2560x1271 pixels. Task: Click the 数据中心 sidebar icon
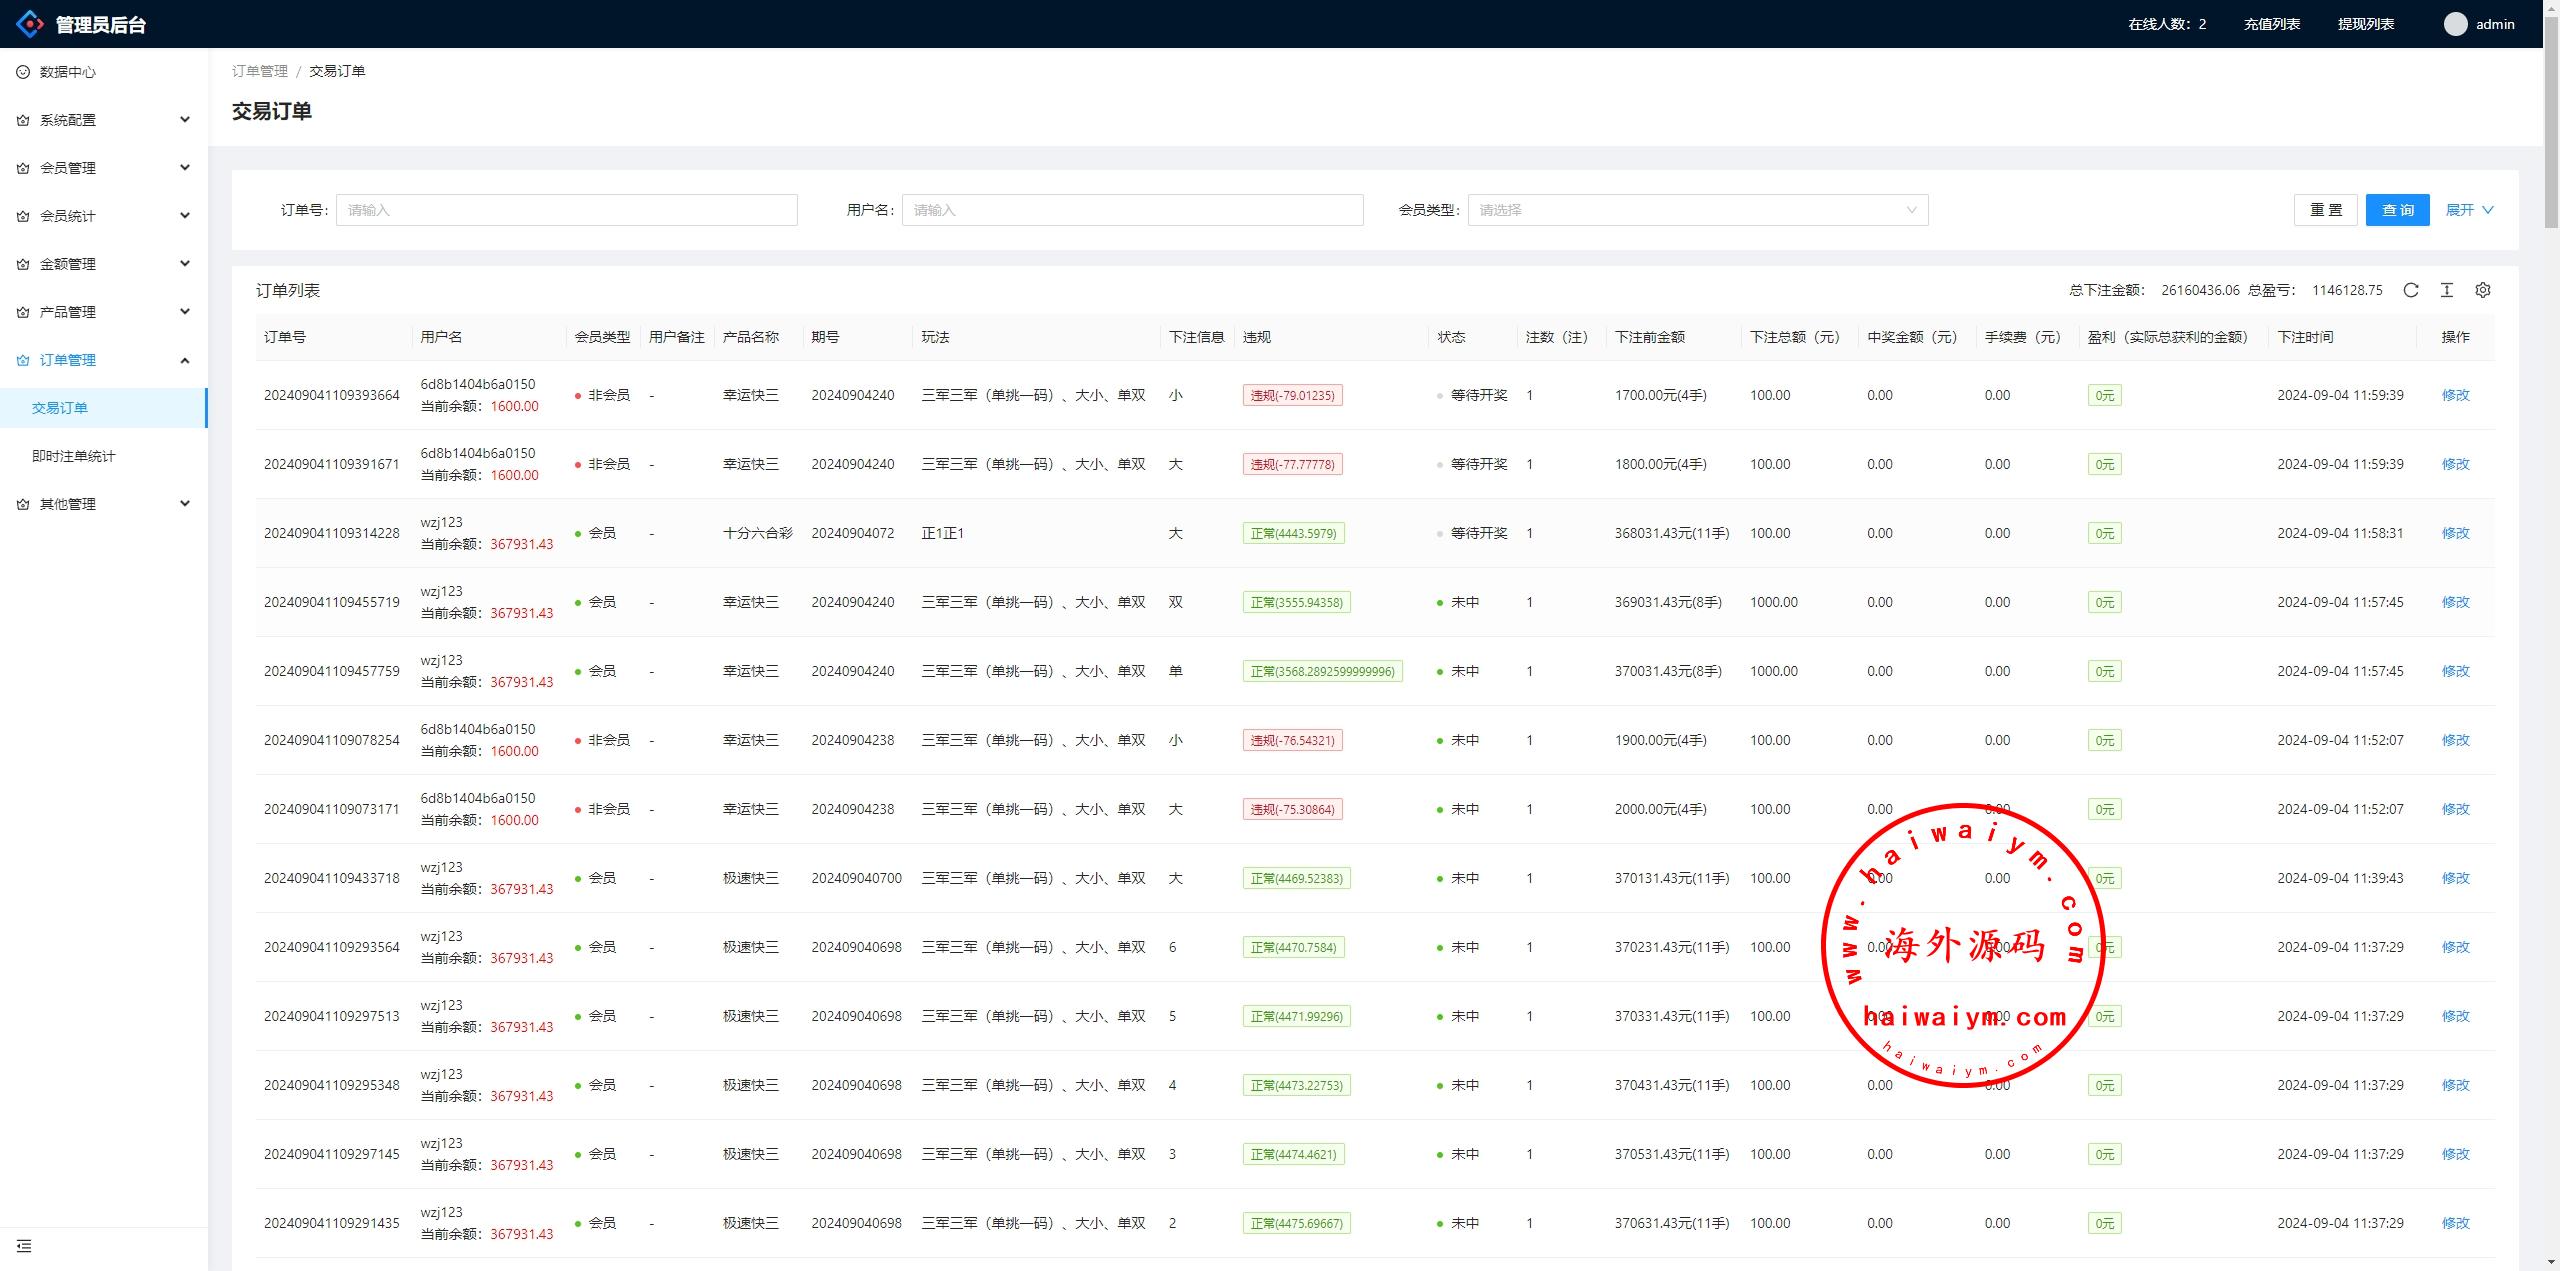point(23,72)
